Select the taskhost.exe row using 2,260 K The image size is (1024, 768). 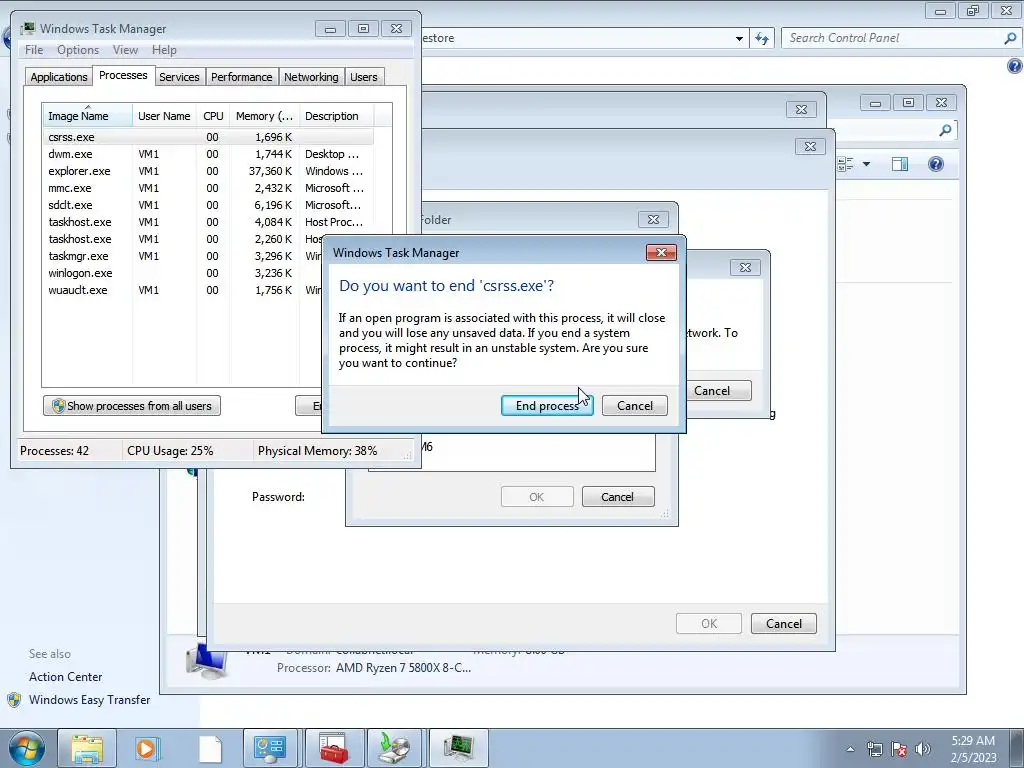(183, 239)
